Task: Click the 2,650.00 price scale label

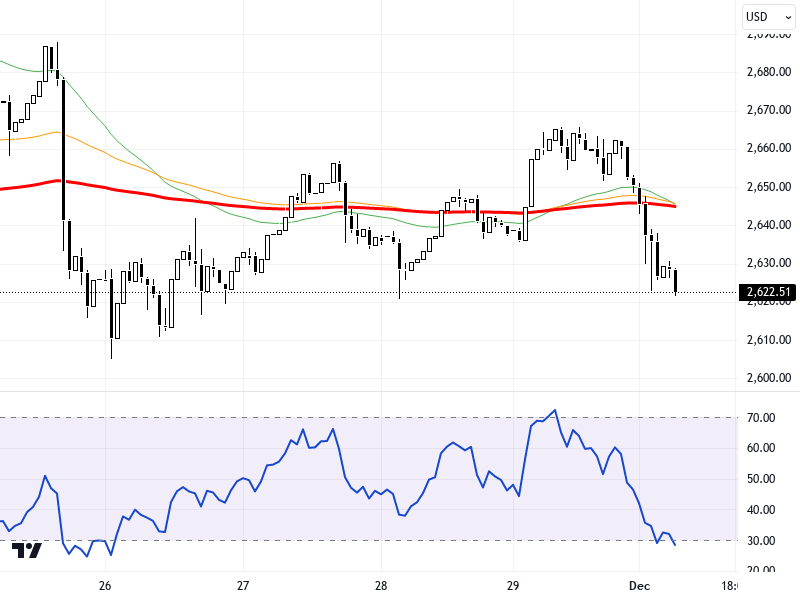Action: 768,187
